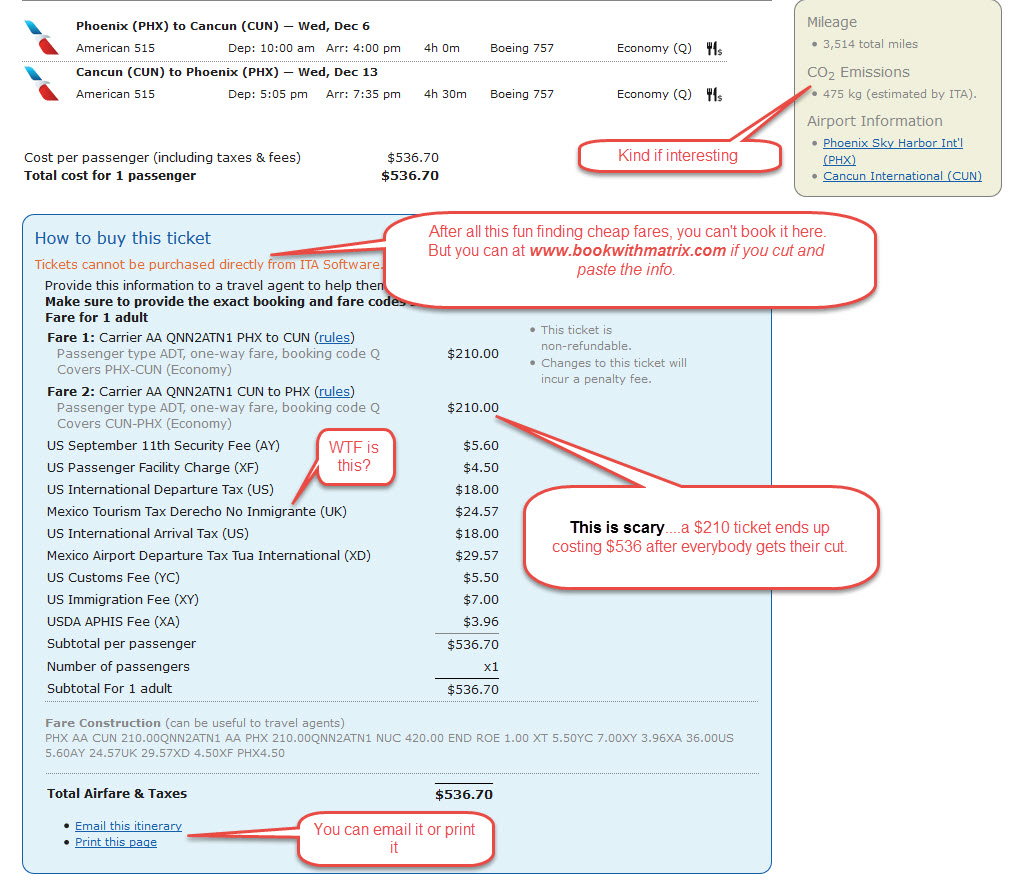Click the How to buy this ticket heading
1016x881 pixels.
(x=122, y=239)
